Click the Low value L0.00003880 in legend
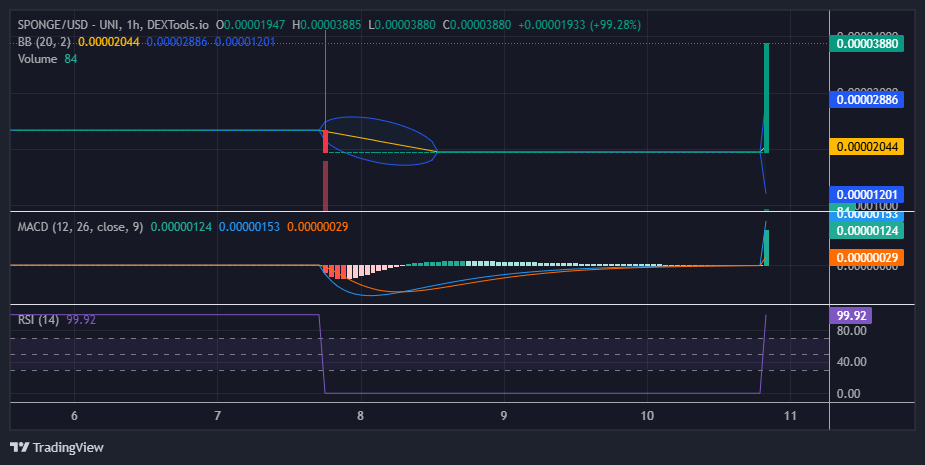The image size is (925, 465). pos(401,25)
